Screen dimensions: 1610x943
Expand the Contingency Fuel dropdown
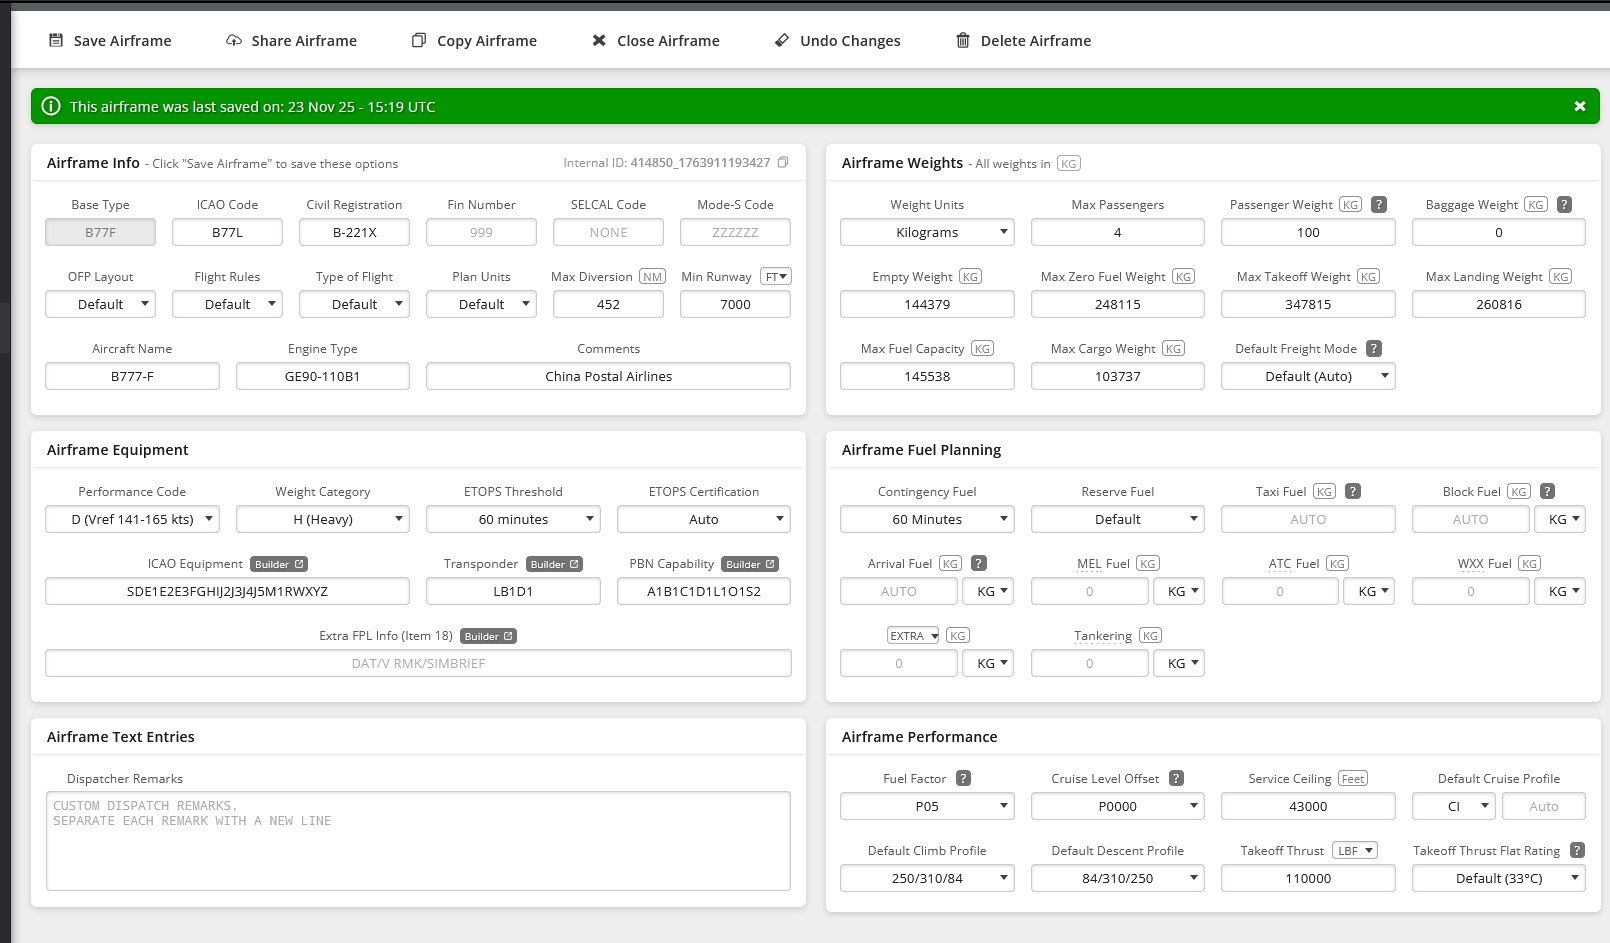(927, 519)
